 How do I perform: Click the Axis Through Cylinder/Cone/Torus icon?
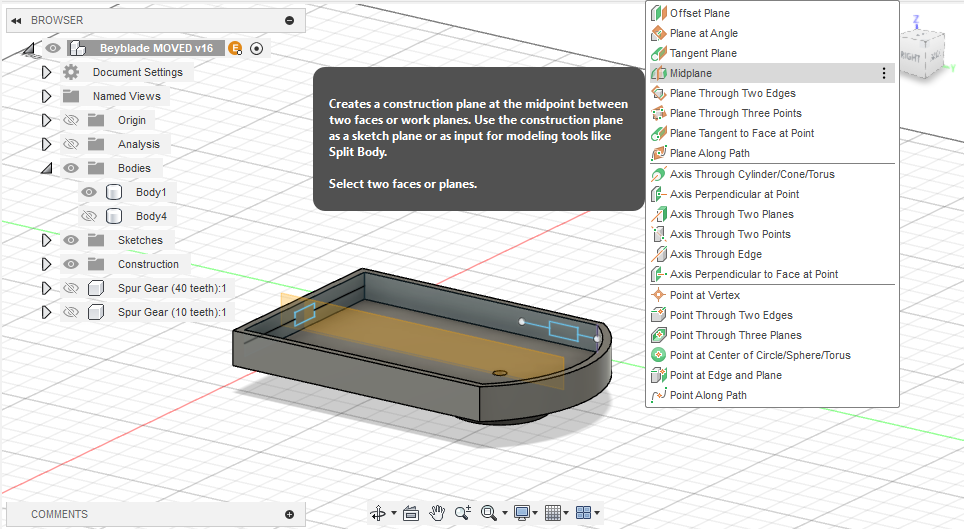(658, 174)
